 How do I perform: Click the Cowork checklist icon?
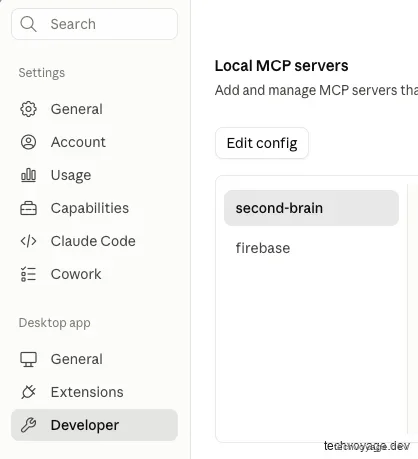pos(28,274)
